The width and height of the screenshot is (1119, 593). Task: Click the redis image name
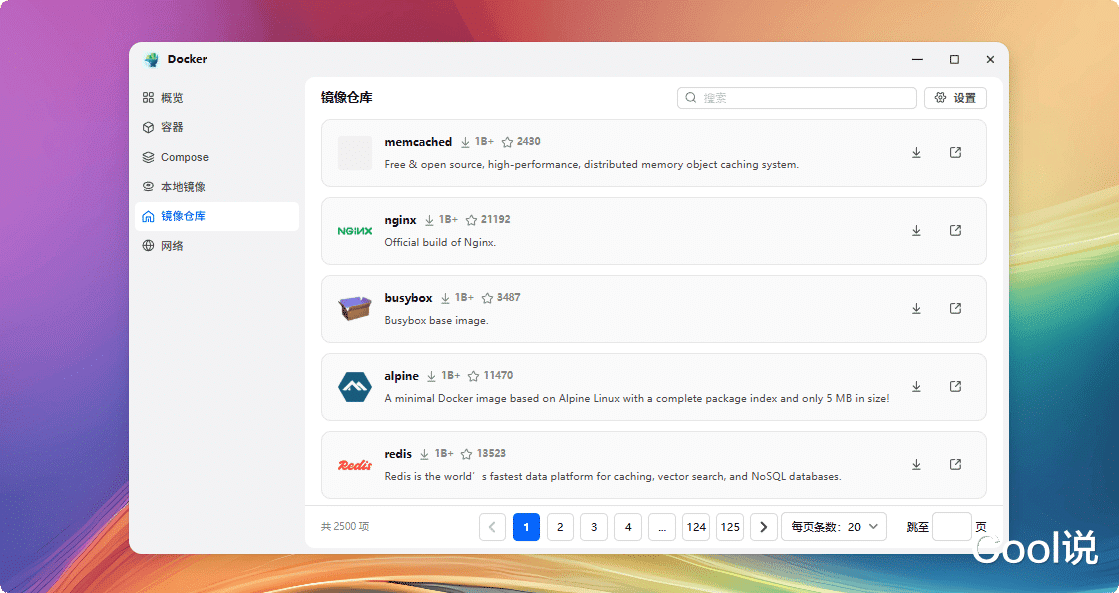[398, 454]
